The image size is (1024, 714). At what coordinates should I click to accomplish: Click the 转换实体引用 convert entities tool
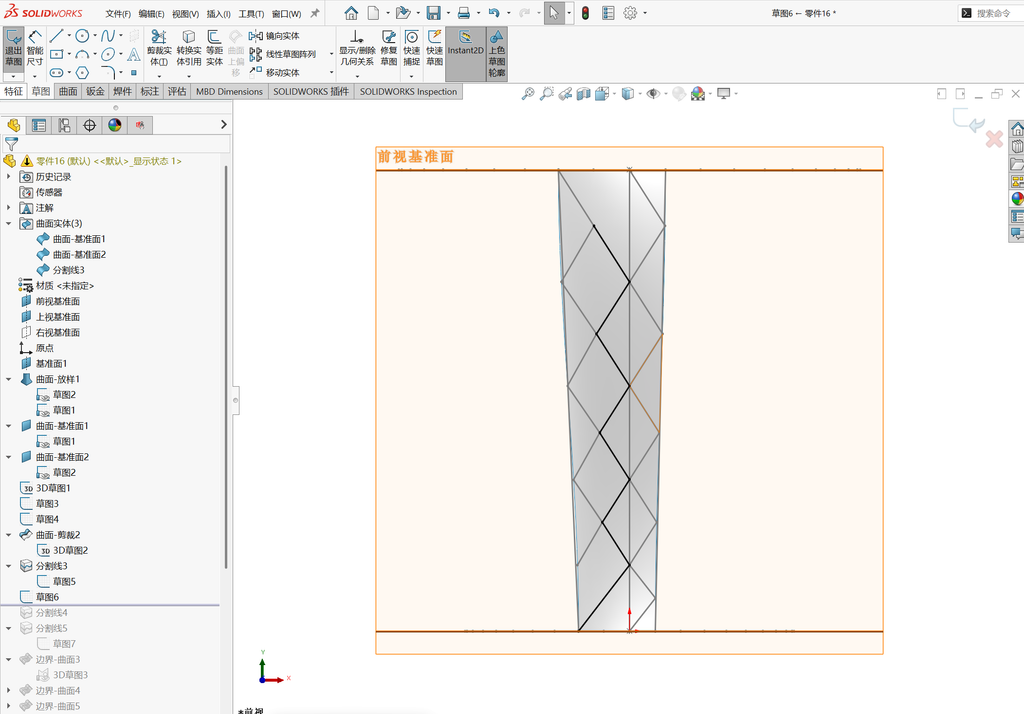(x=189, y=48)
